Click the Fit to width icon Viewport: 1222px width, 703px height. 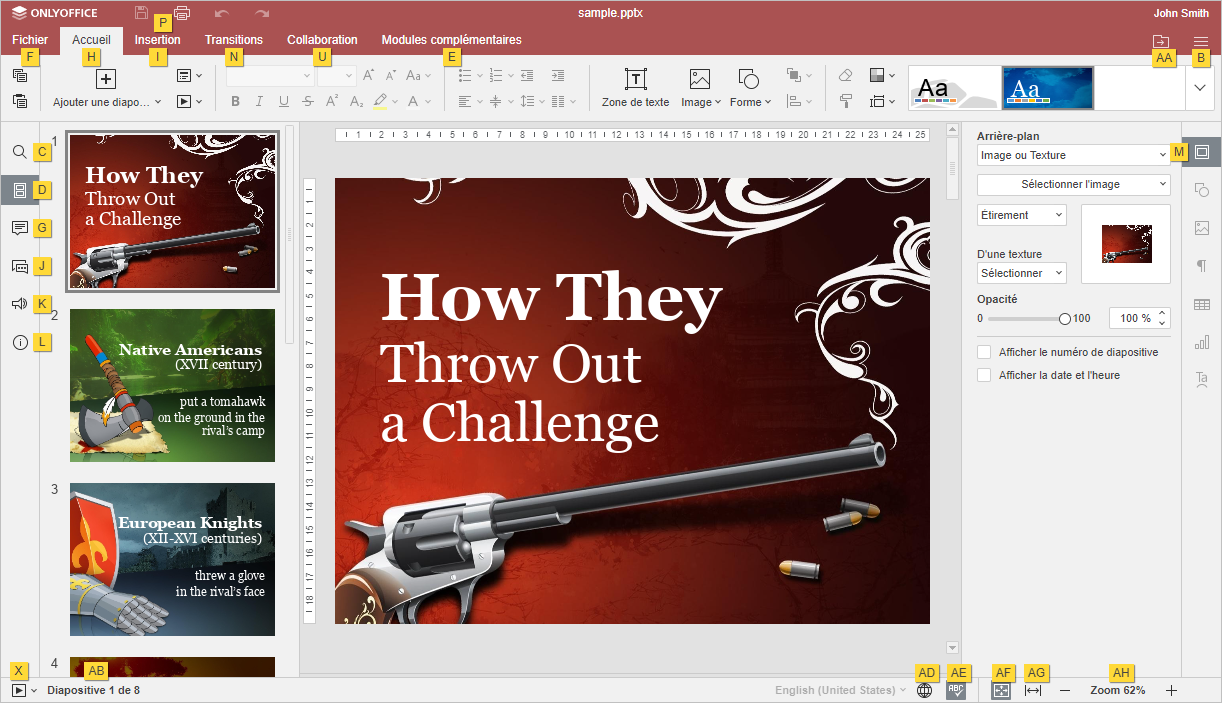click(x=1034, y=690)
